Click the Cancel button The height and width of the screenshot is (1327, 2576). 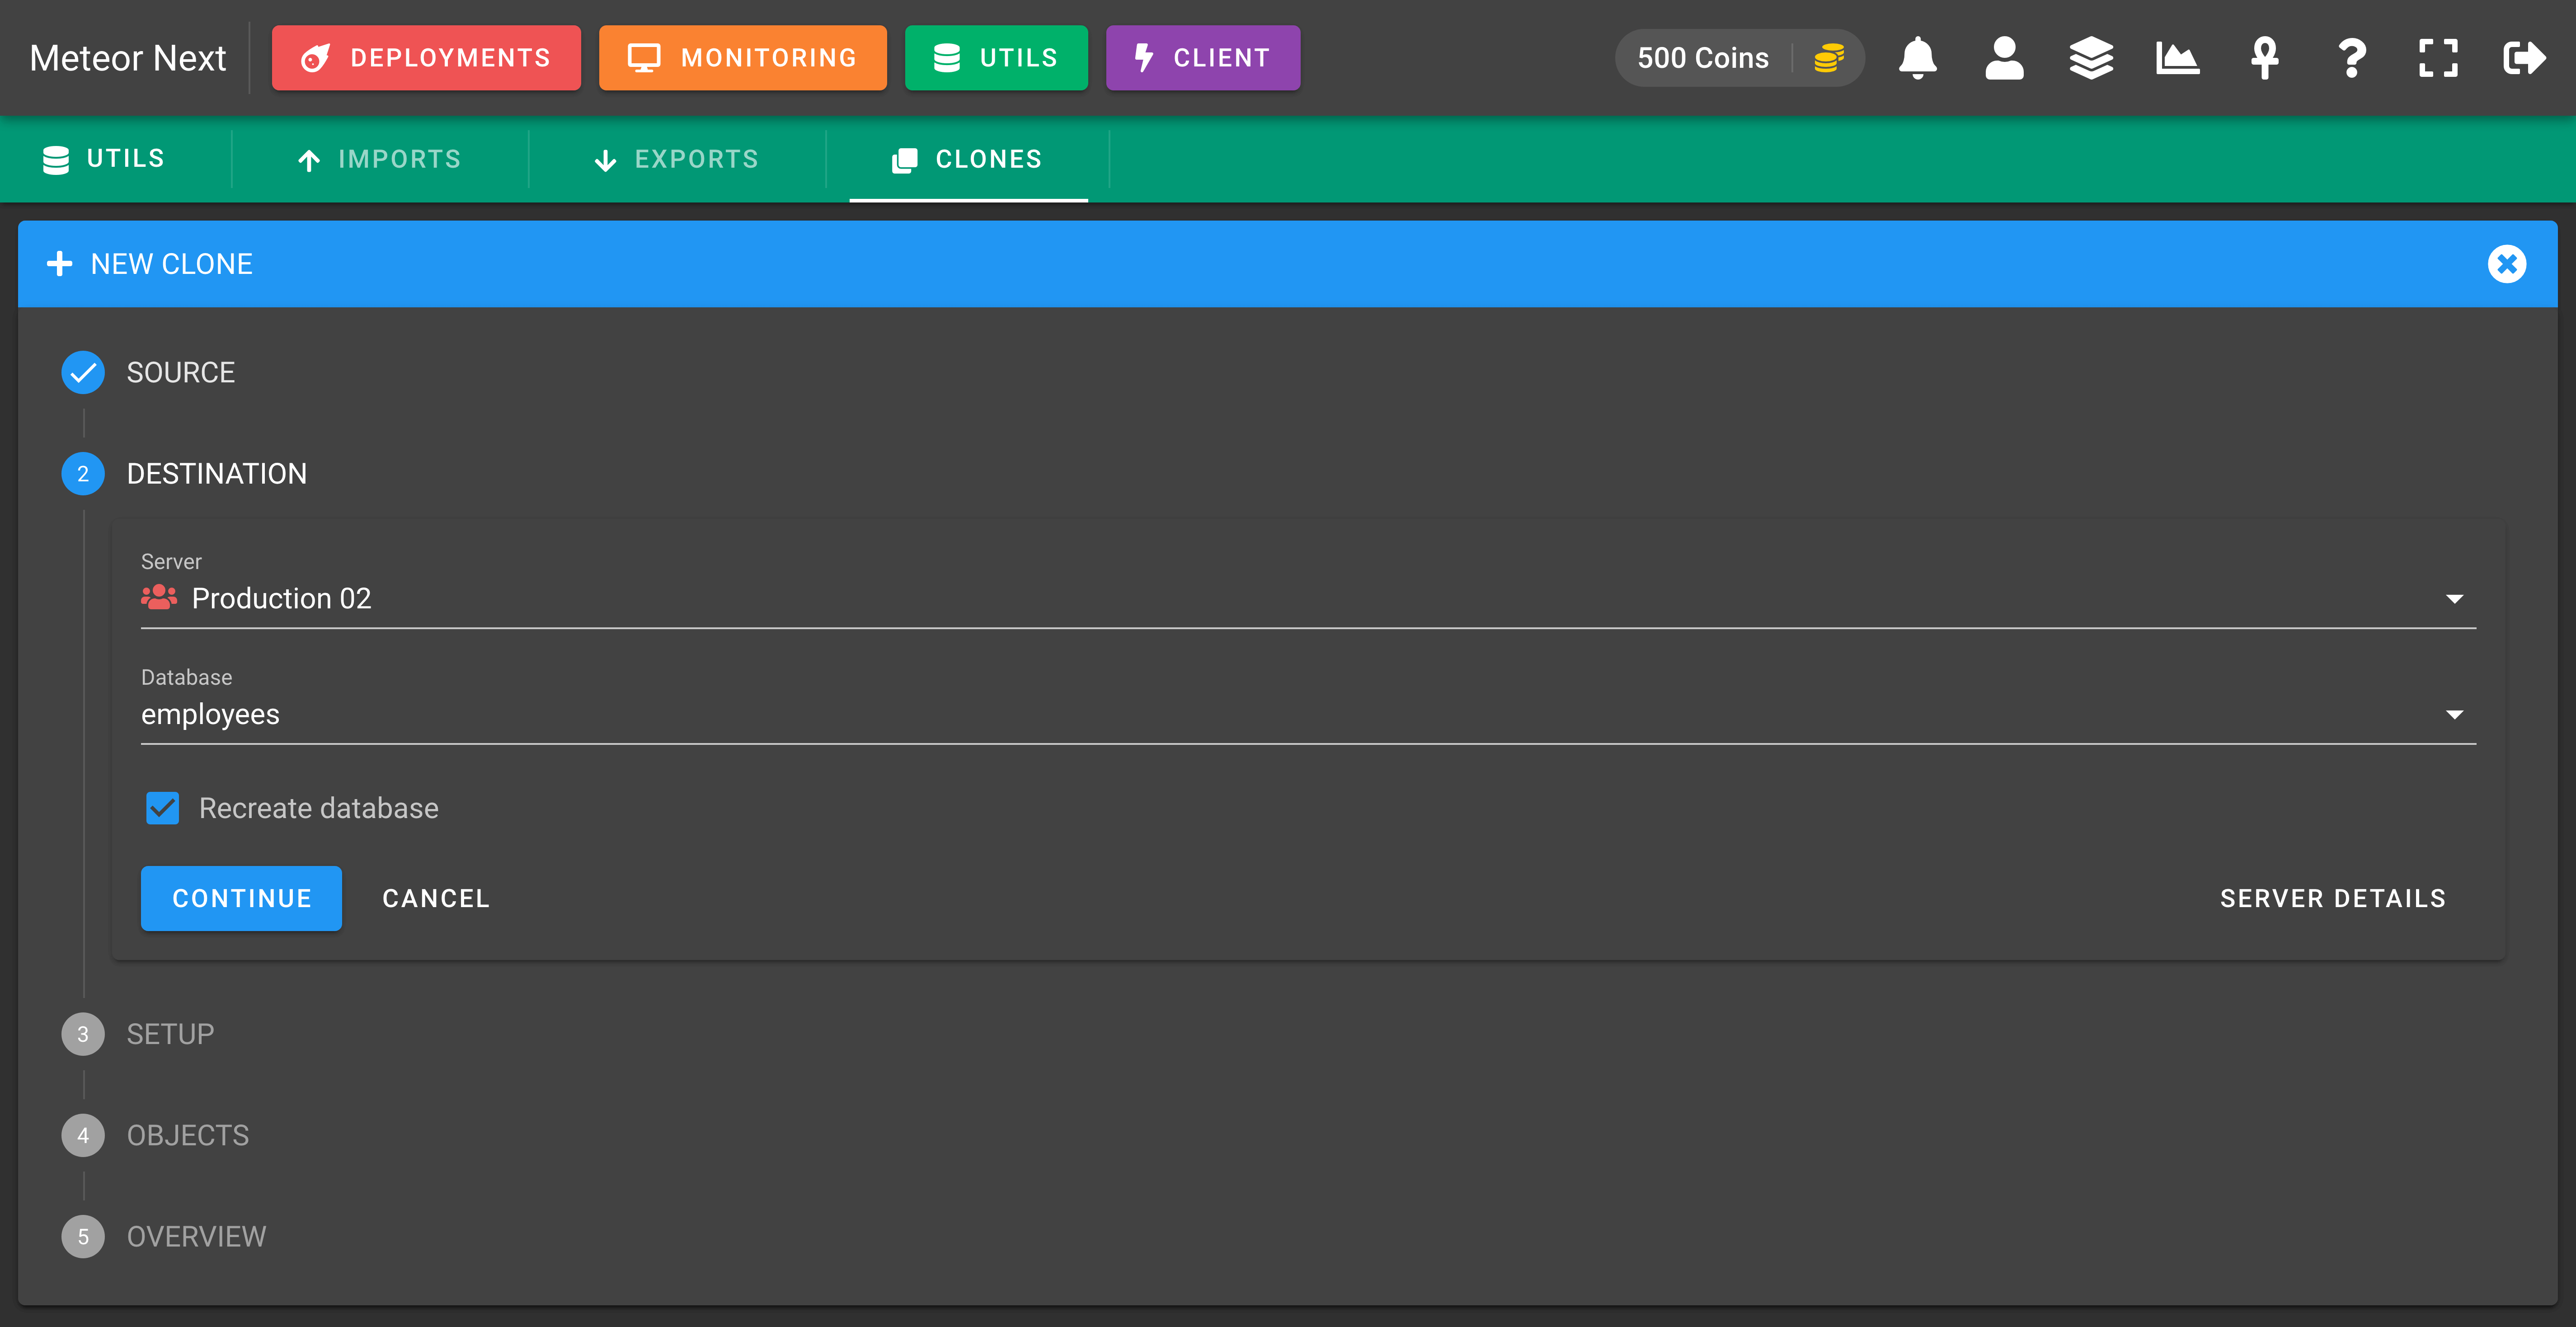tap(436, 898)
